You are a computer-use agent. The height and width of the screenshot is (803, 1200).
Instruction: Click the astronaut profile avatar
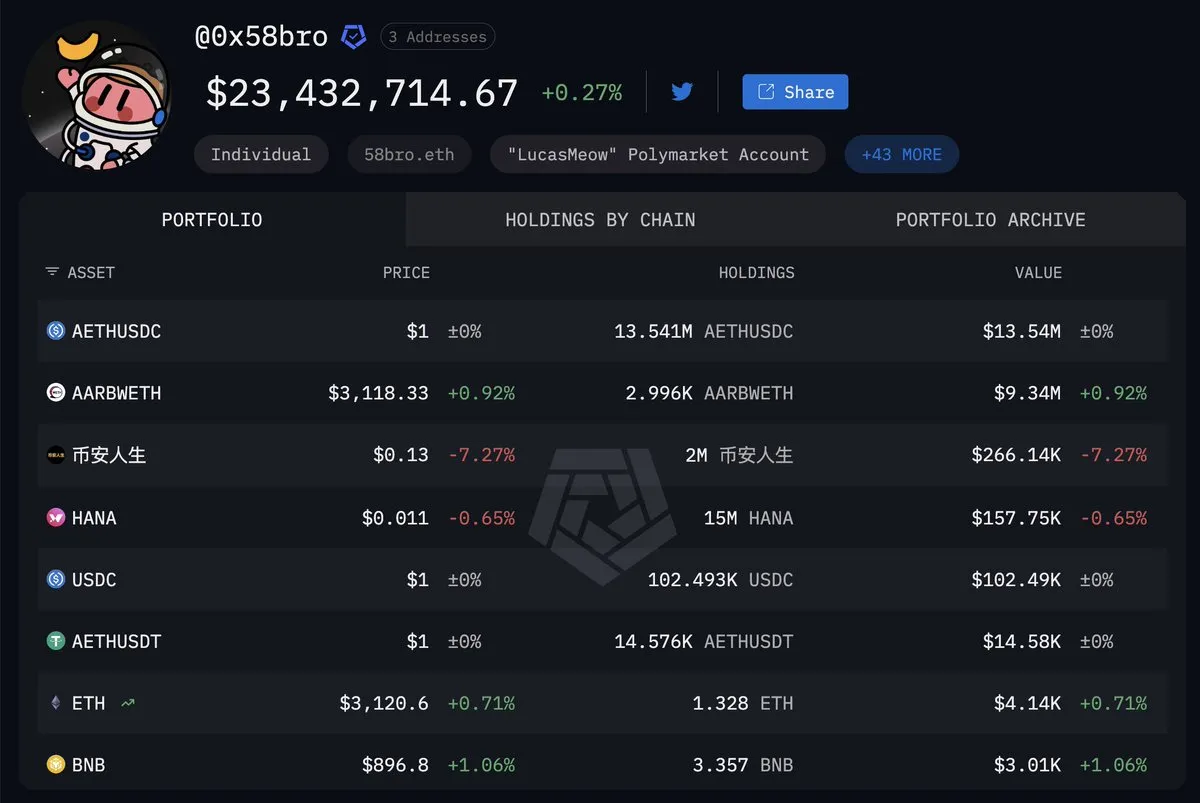(97, 97)
